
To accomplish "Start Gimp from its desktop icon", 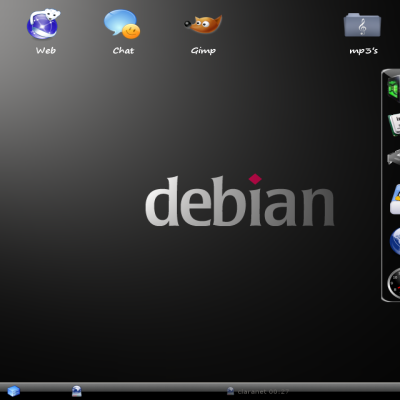I will click(x=203, y=24).
